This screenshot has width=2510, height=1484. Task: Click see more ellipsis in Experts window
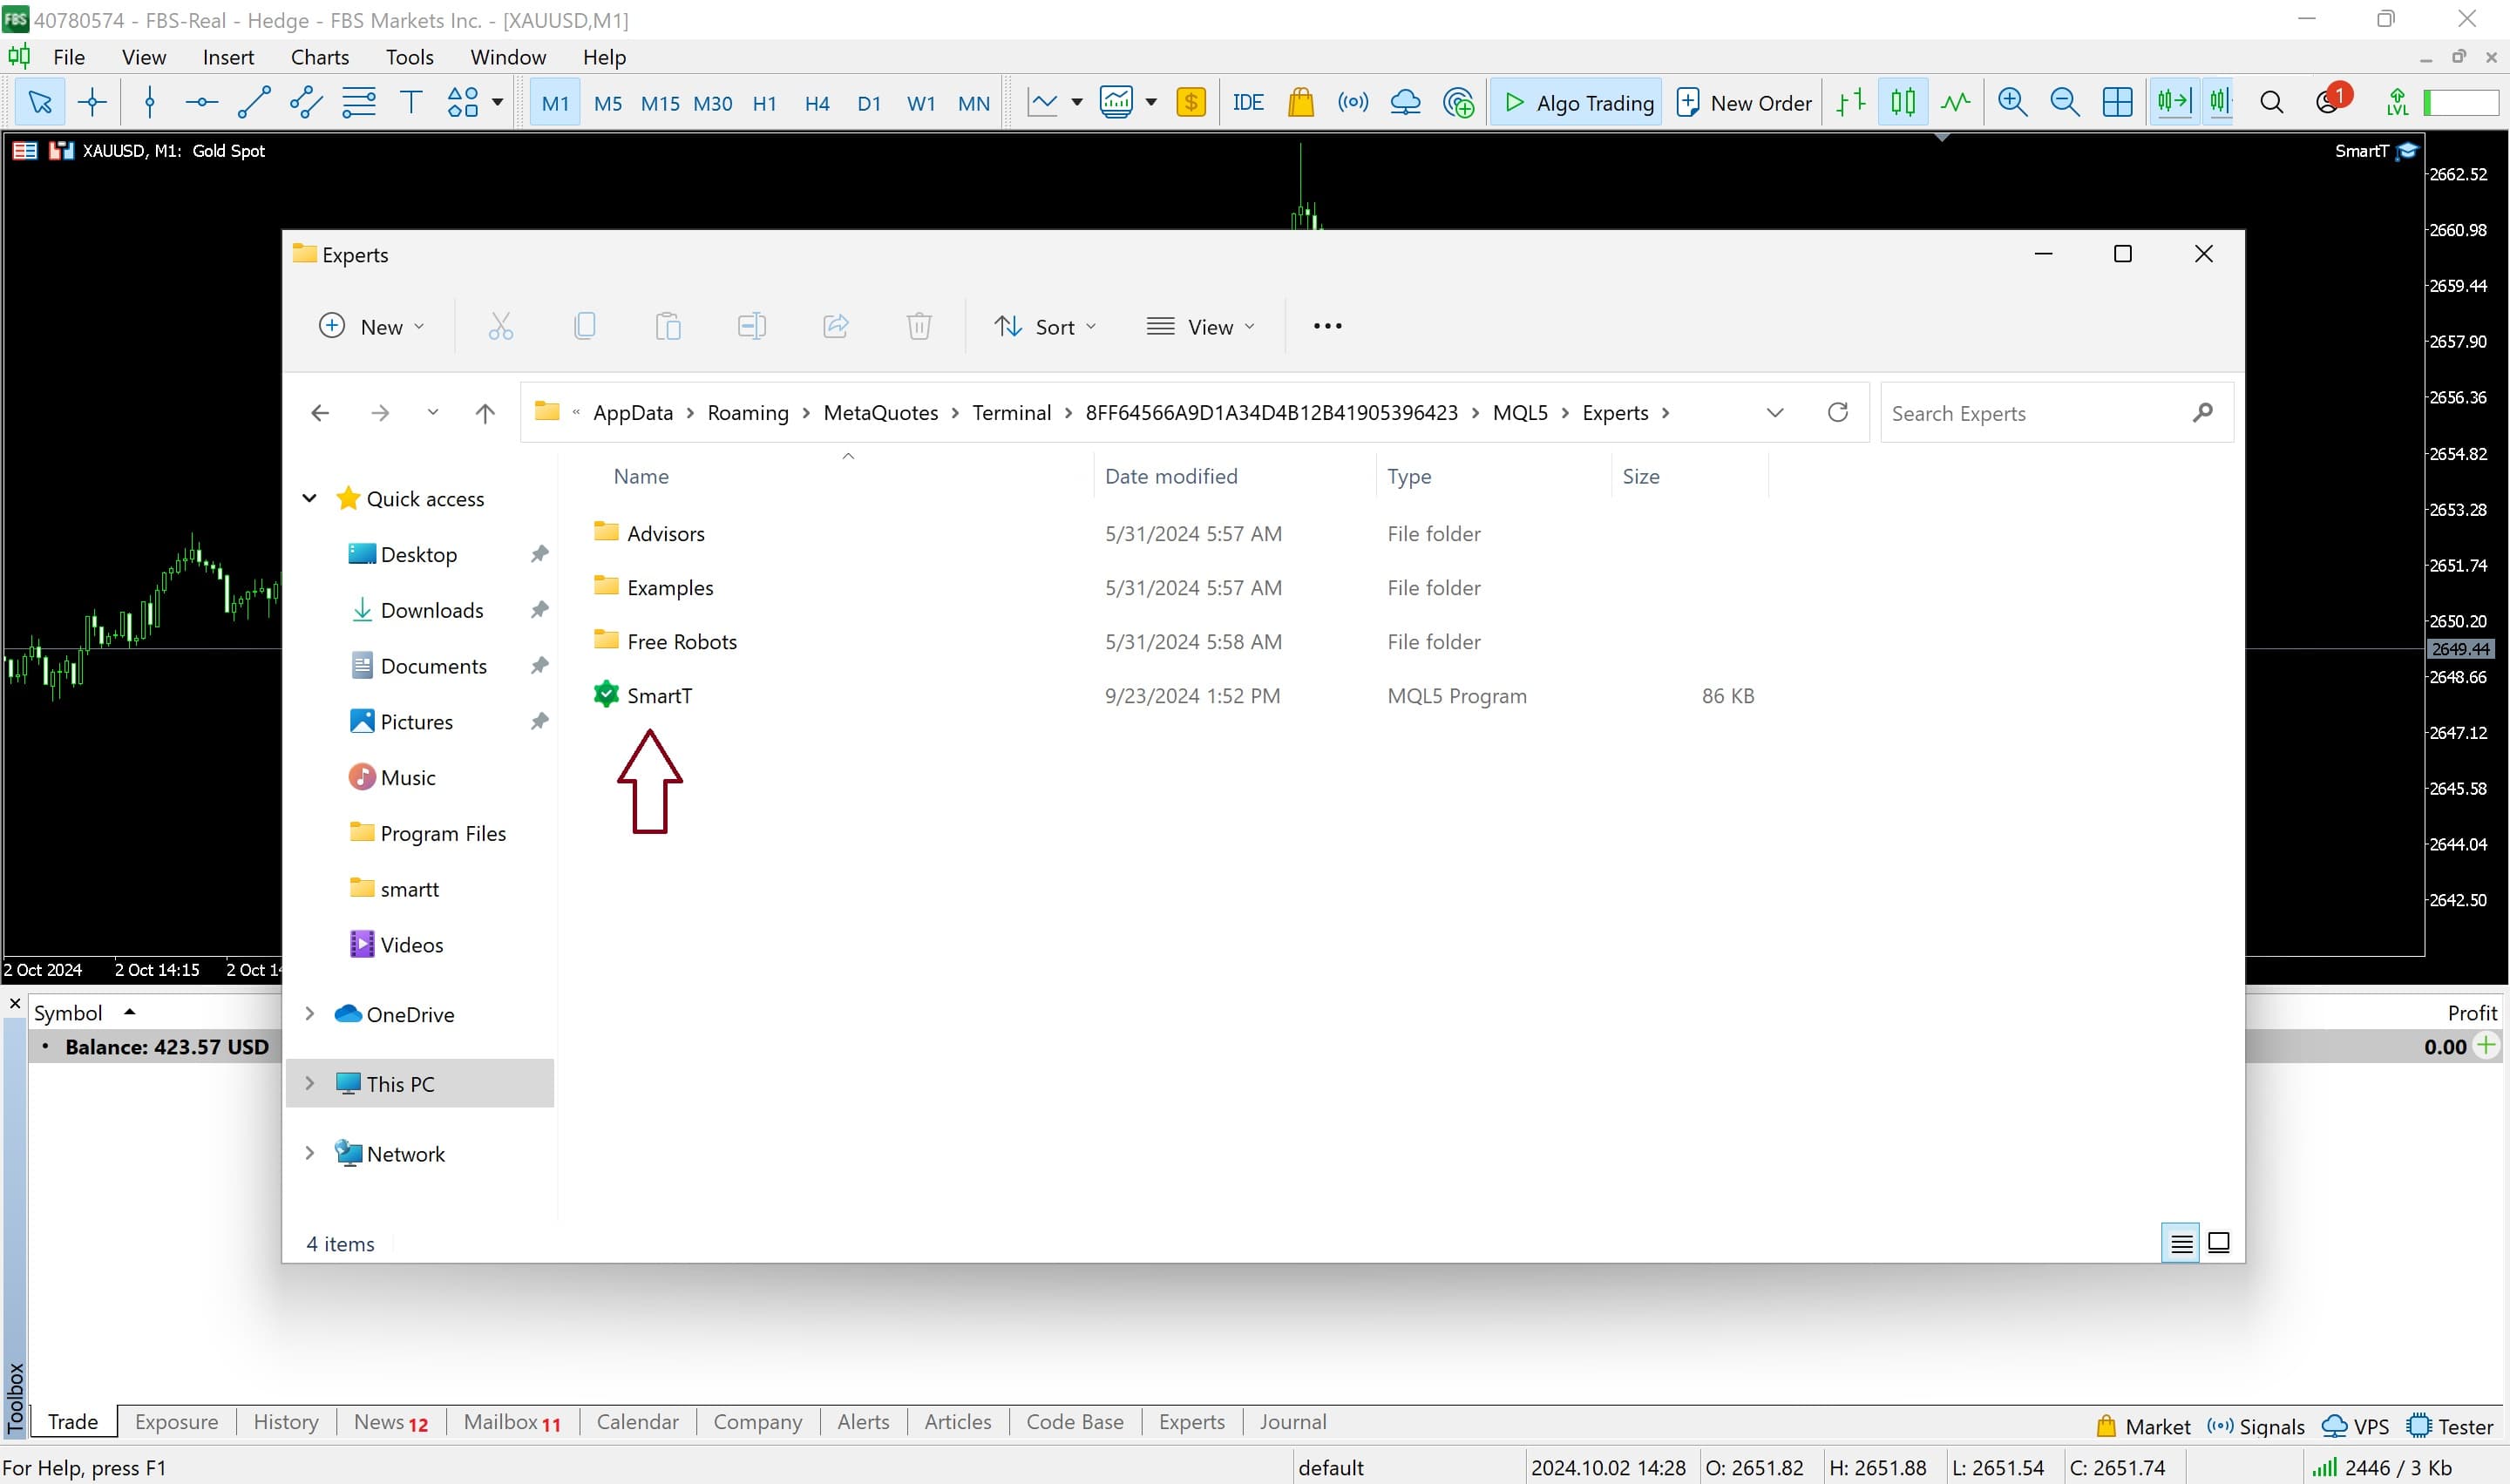tap(1327, 326)
